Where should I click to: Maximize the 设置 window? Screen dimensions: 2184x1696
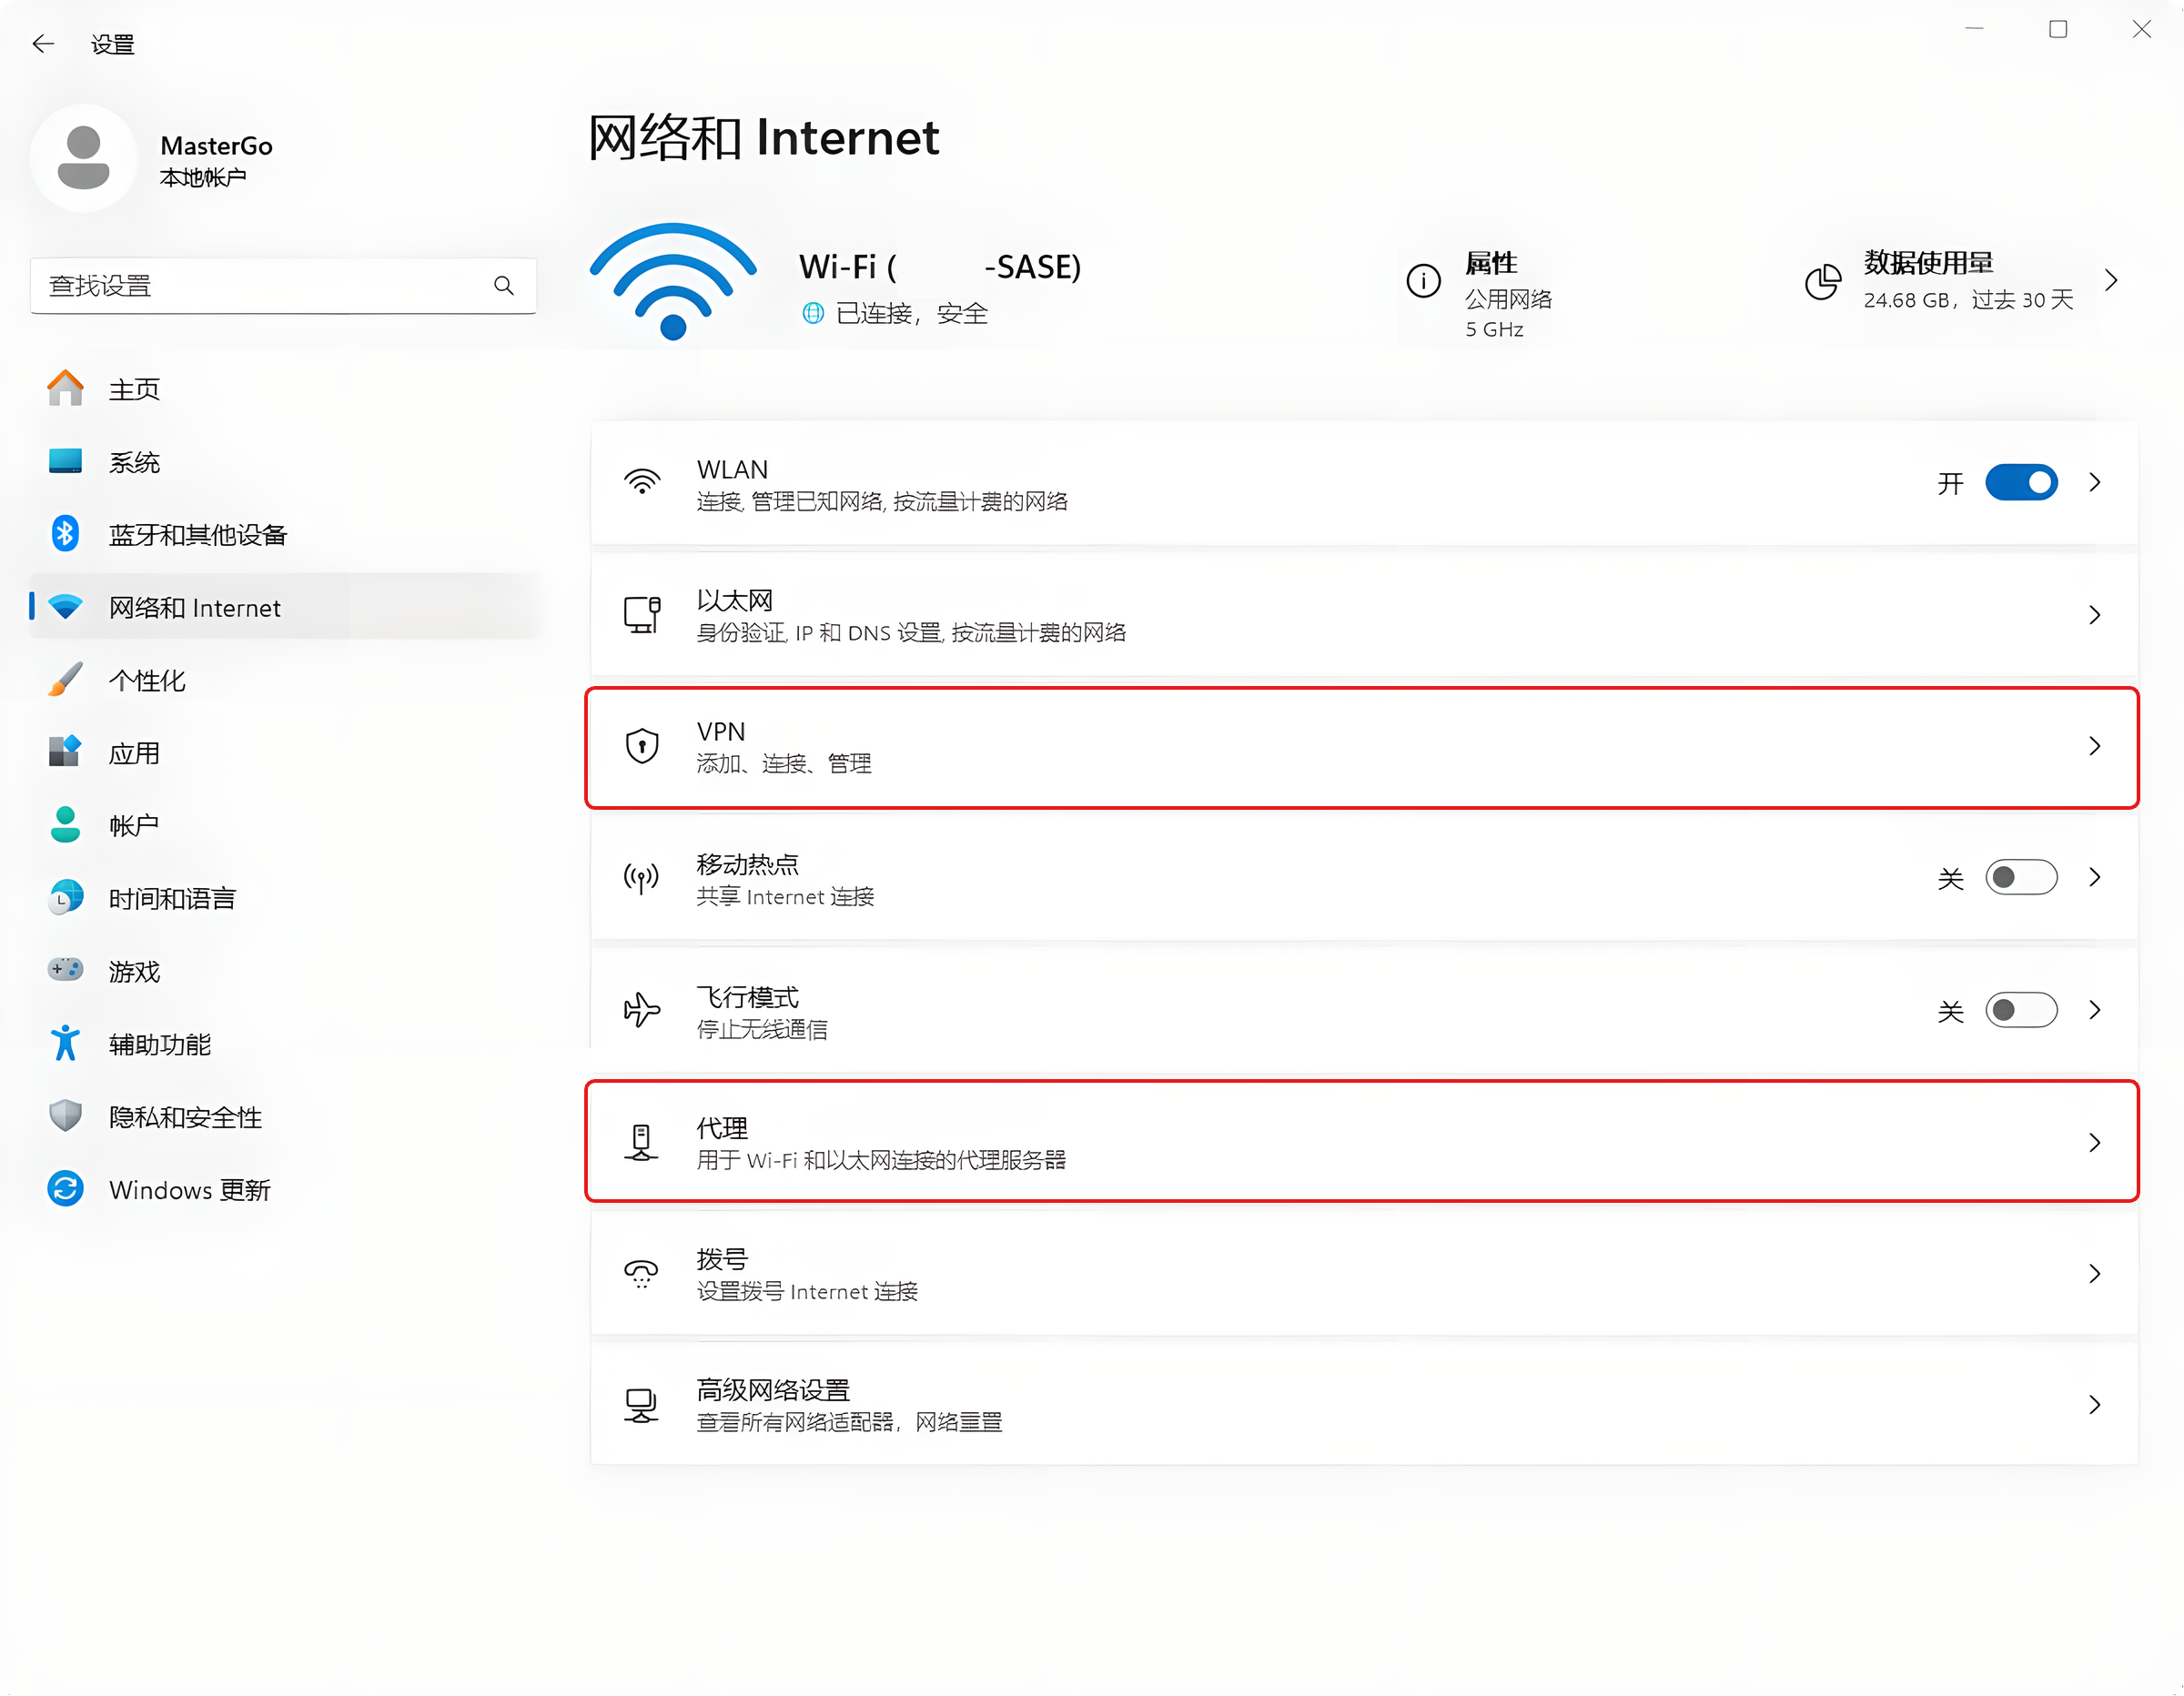tap(2058, 30)
